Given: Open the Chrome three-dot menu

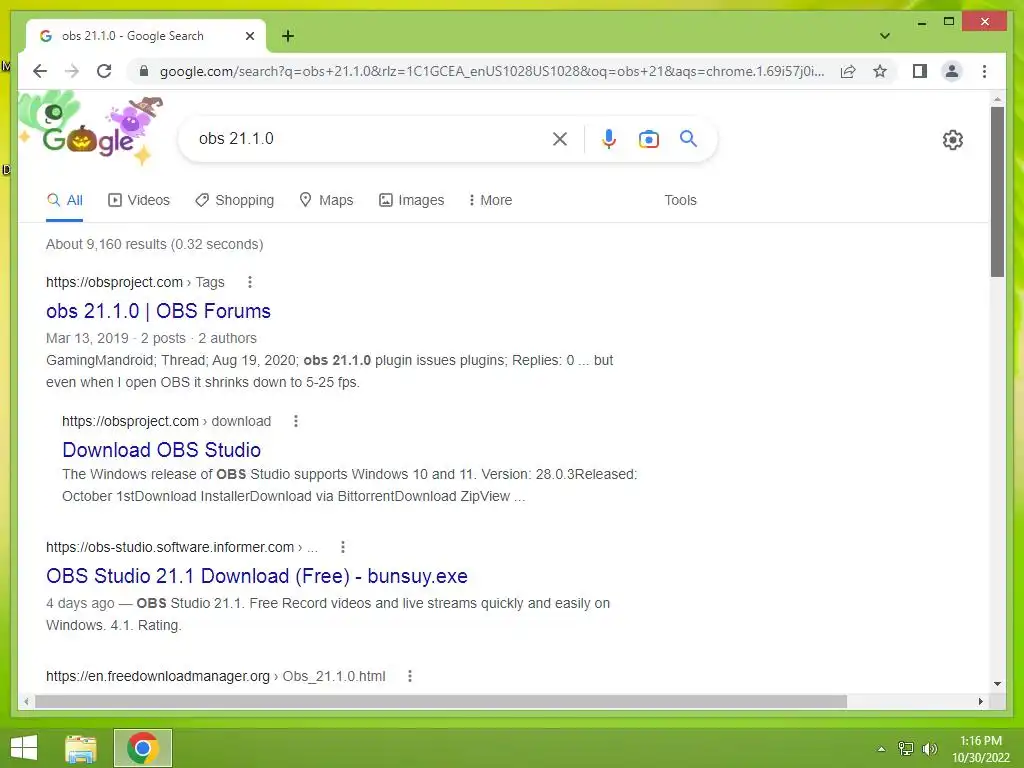Looking at the screenshot, I should pyautogui.click(x=984, y=71).
